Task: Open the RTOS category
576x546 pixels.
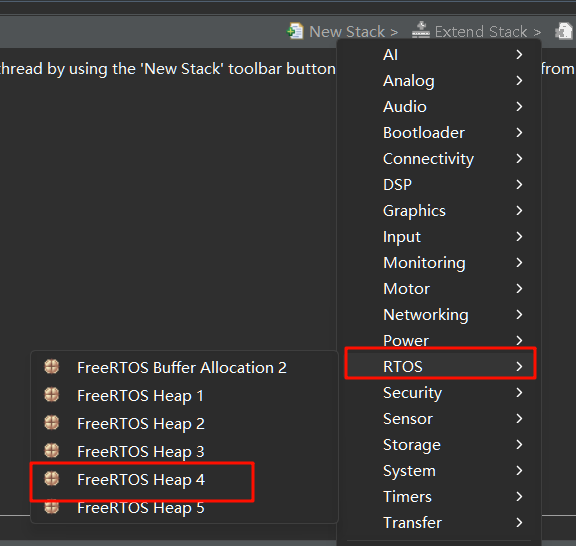Action: pos(439,367)
